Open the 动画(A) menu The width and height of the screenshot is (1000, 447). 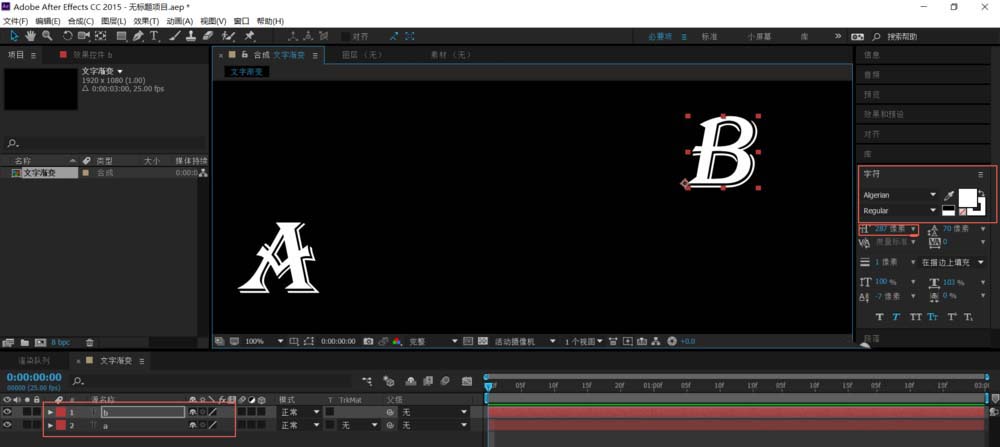[x=179, y=21]
